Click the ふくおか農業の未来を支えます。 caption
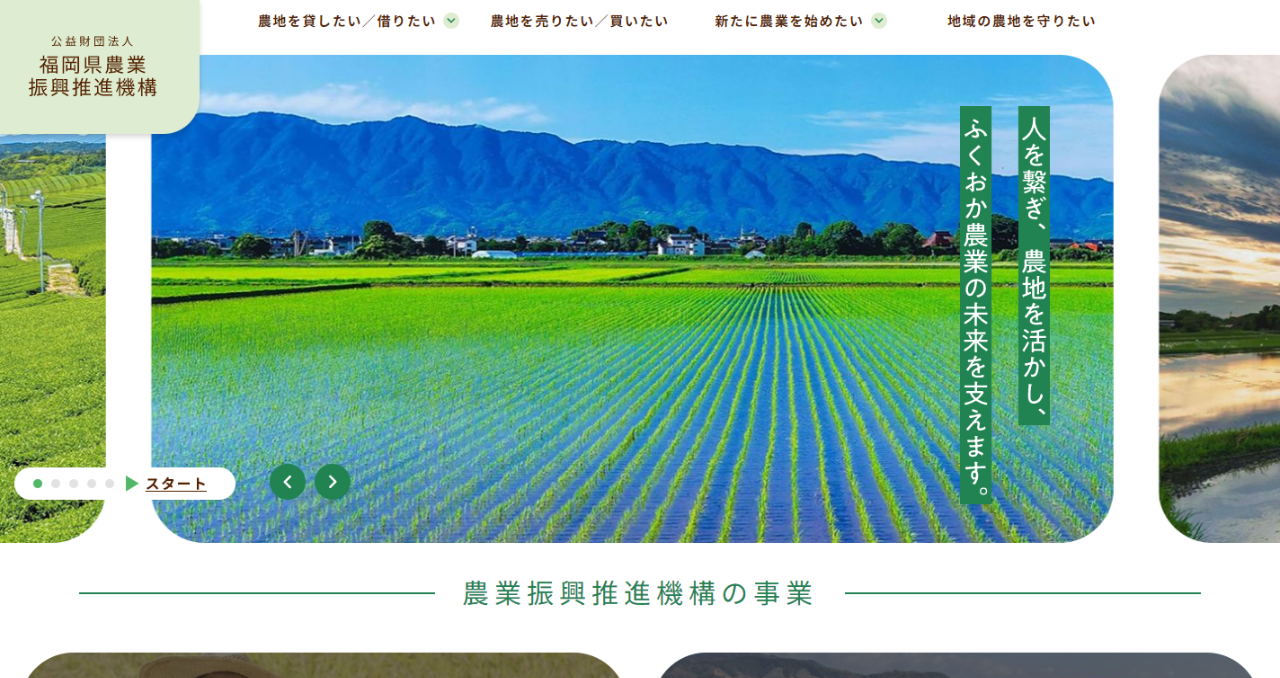This screenshot has width=1280, height=678. click(x=976, y=305)
